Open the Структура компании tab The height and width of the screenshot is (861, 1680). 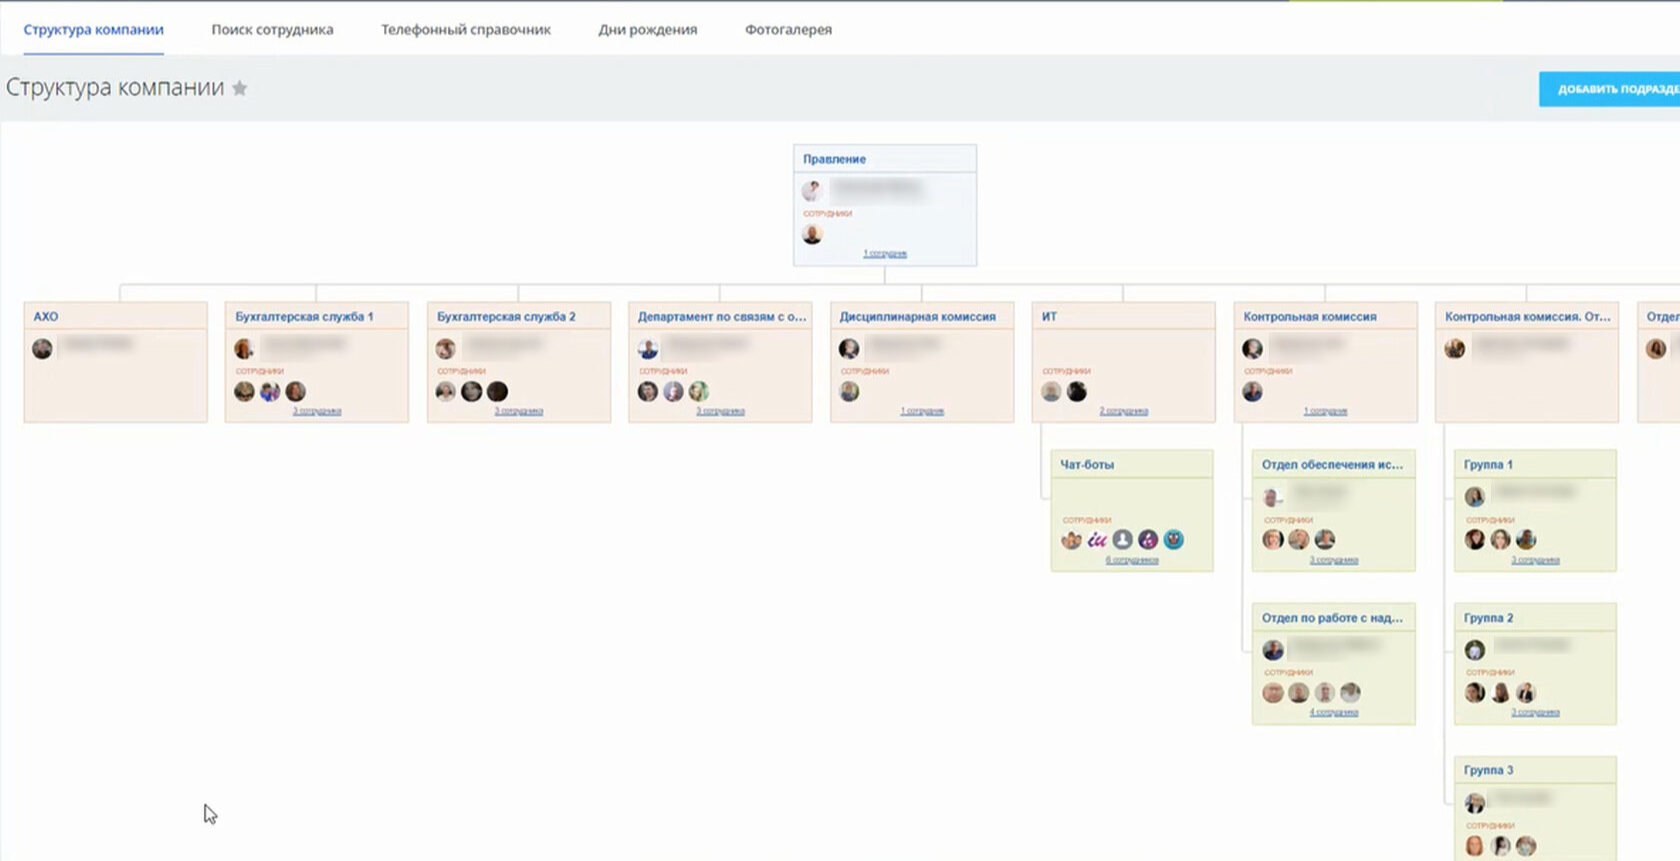93,30
